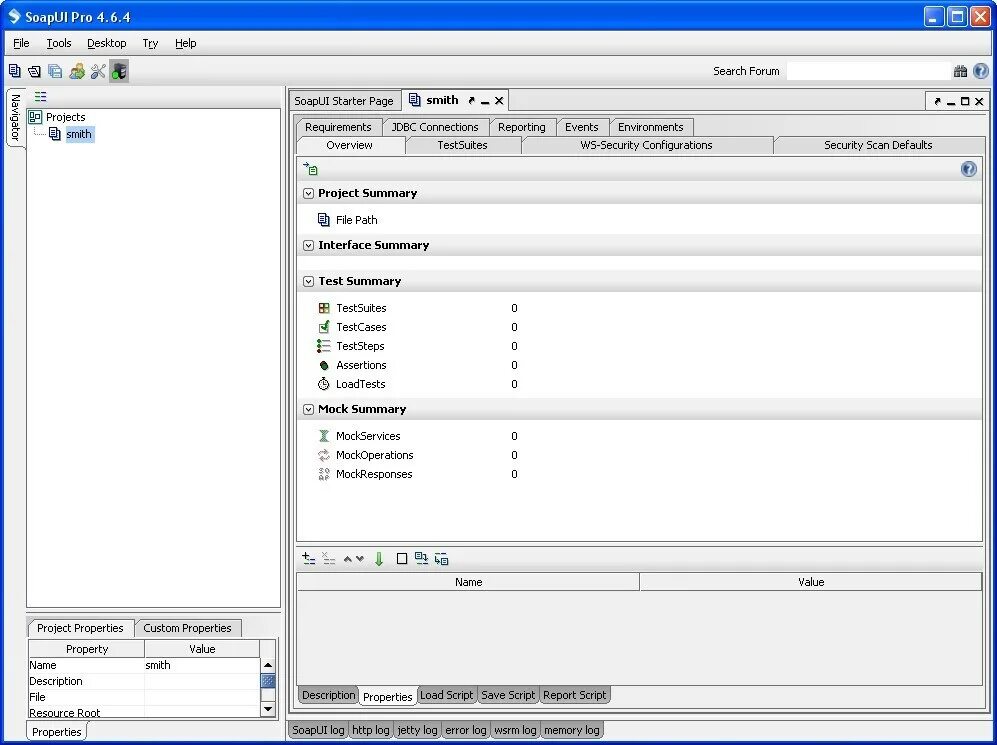Screen dimensions: 997x745
Task: Click the move property up arrow
Action: [x=347, y=559]
